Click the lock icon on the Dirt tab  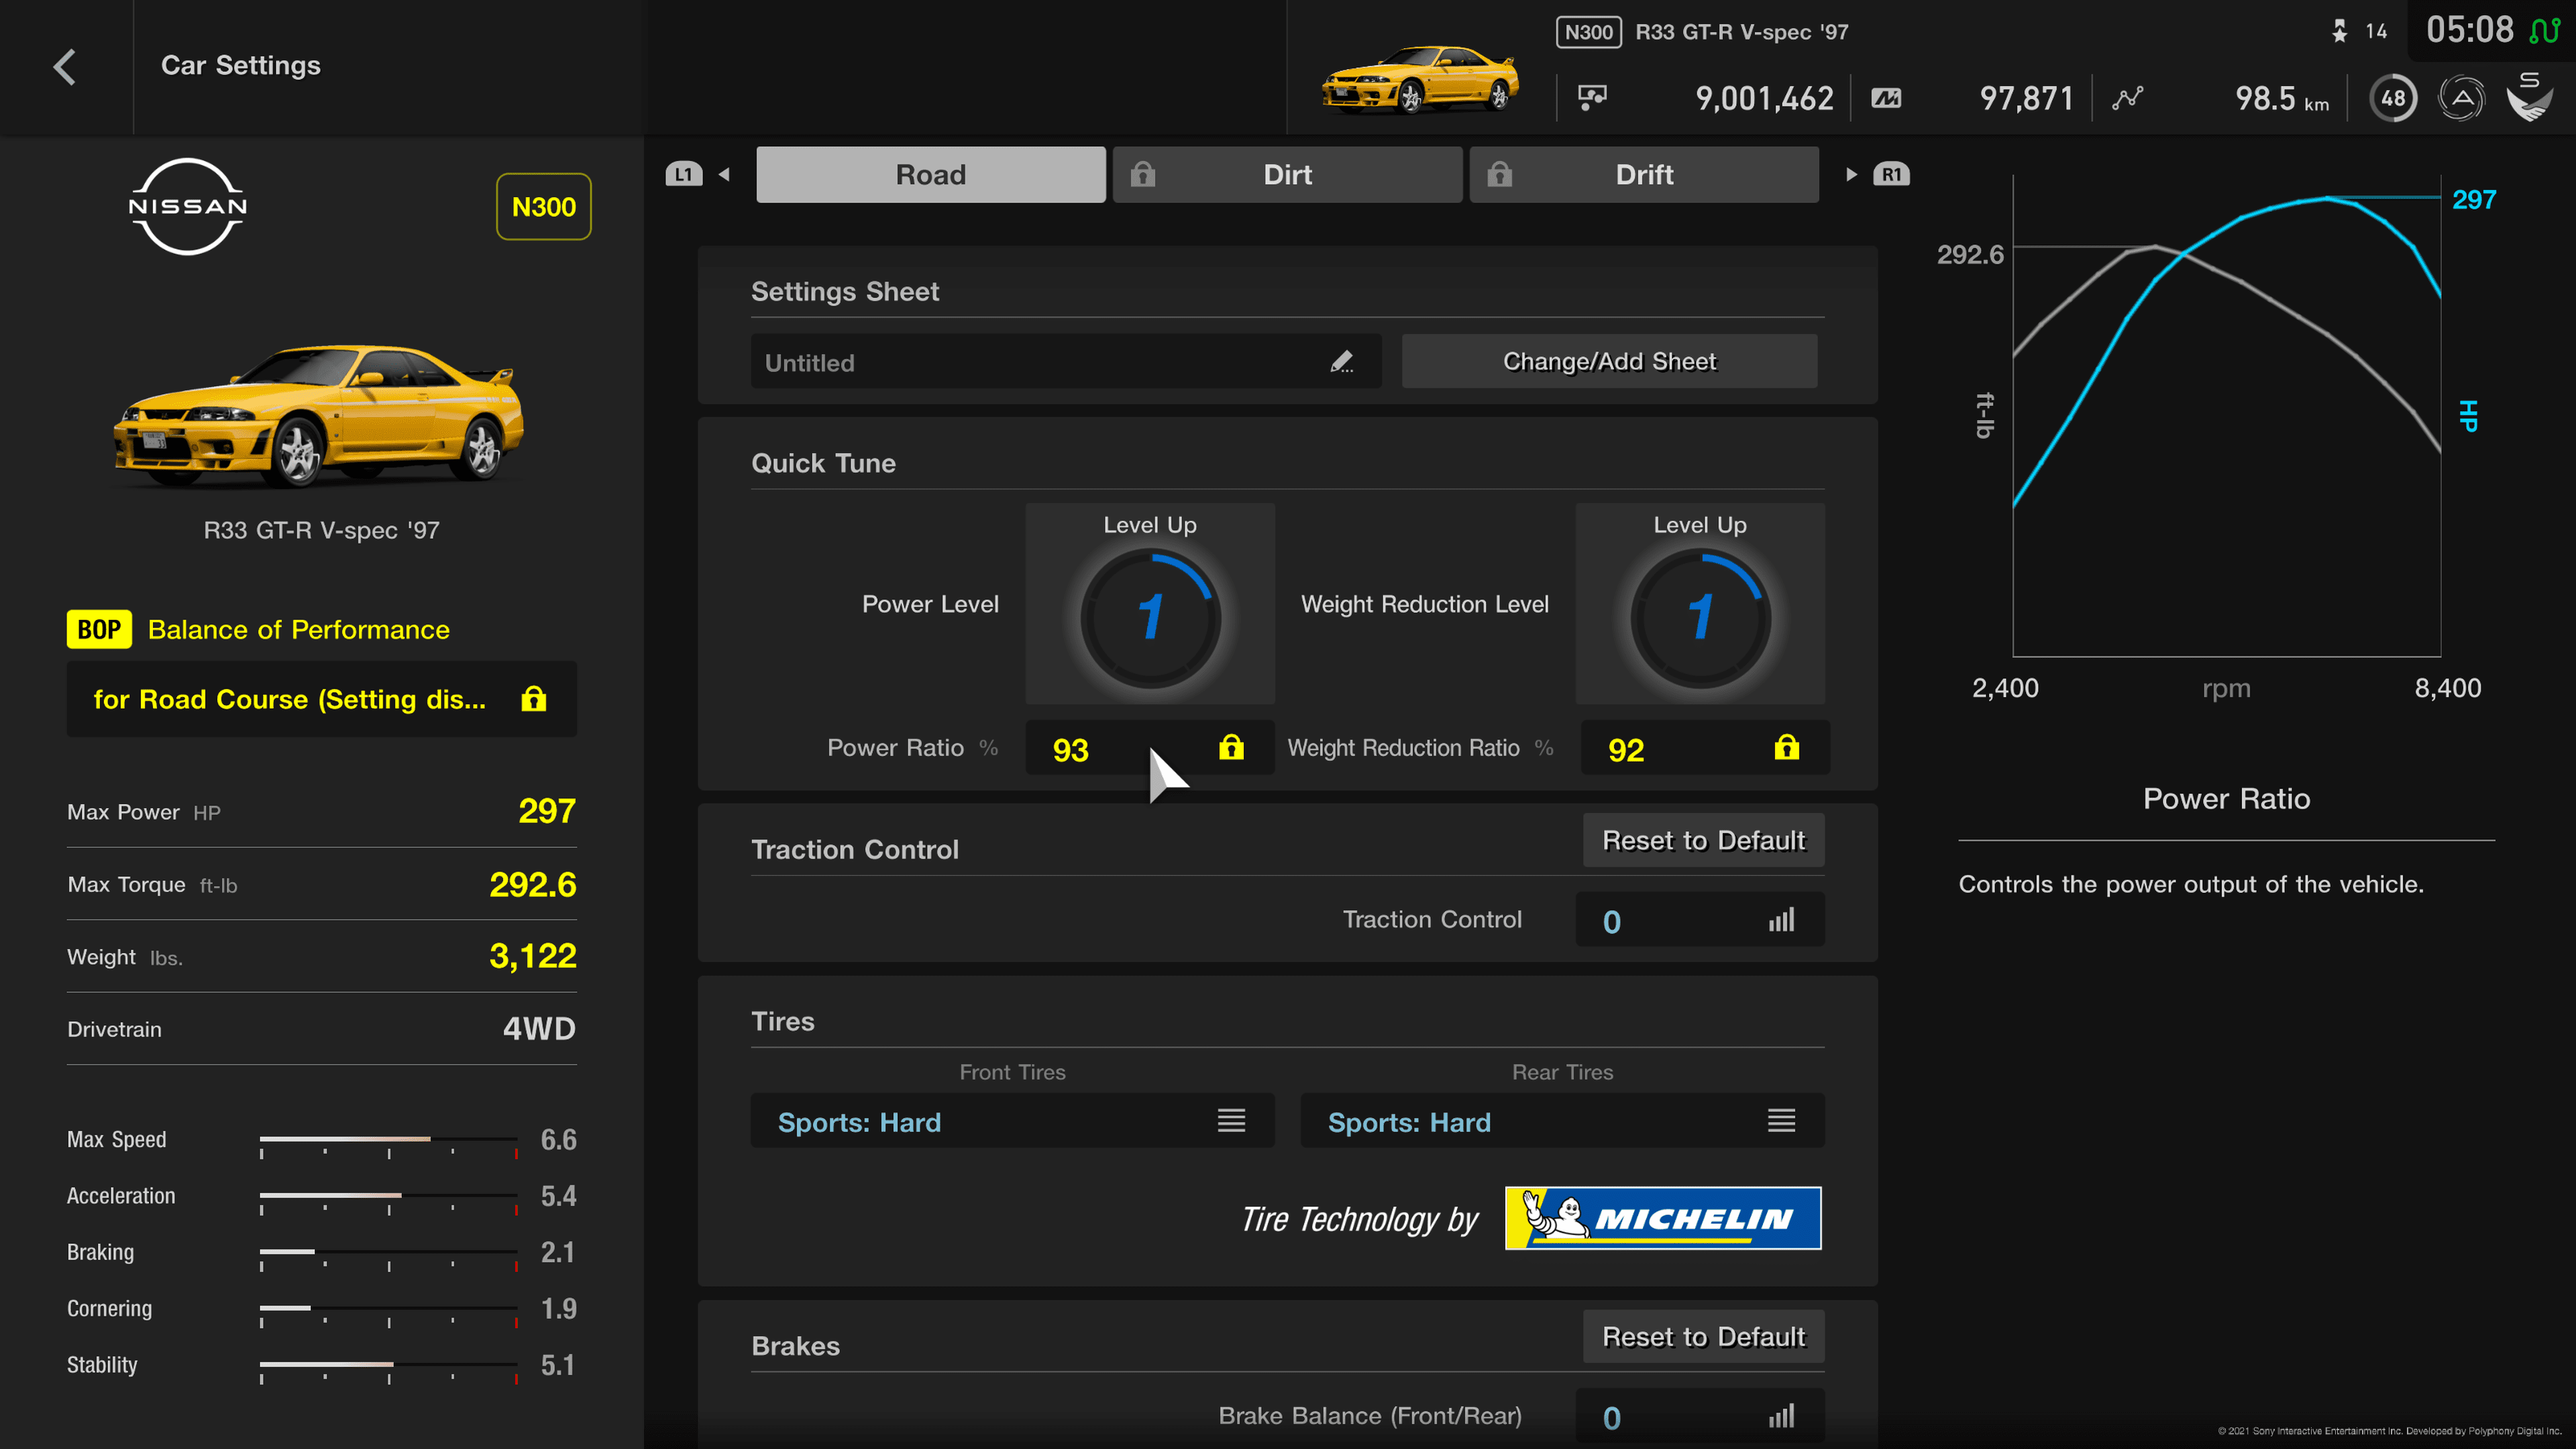click(1143, 174)
